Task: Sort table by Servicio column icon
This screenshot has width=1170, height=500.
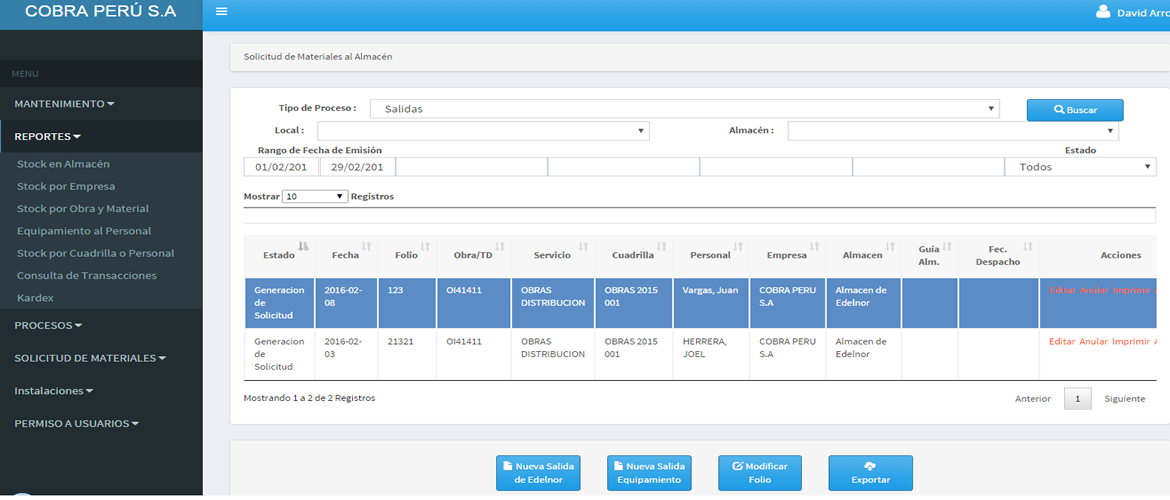Action: coord(584,246)
